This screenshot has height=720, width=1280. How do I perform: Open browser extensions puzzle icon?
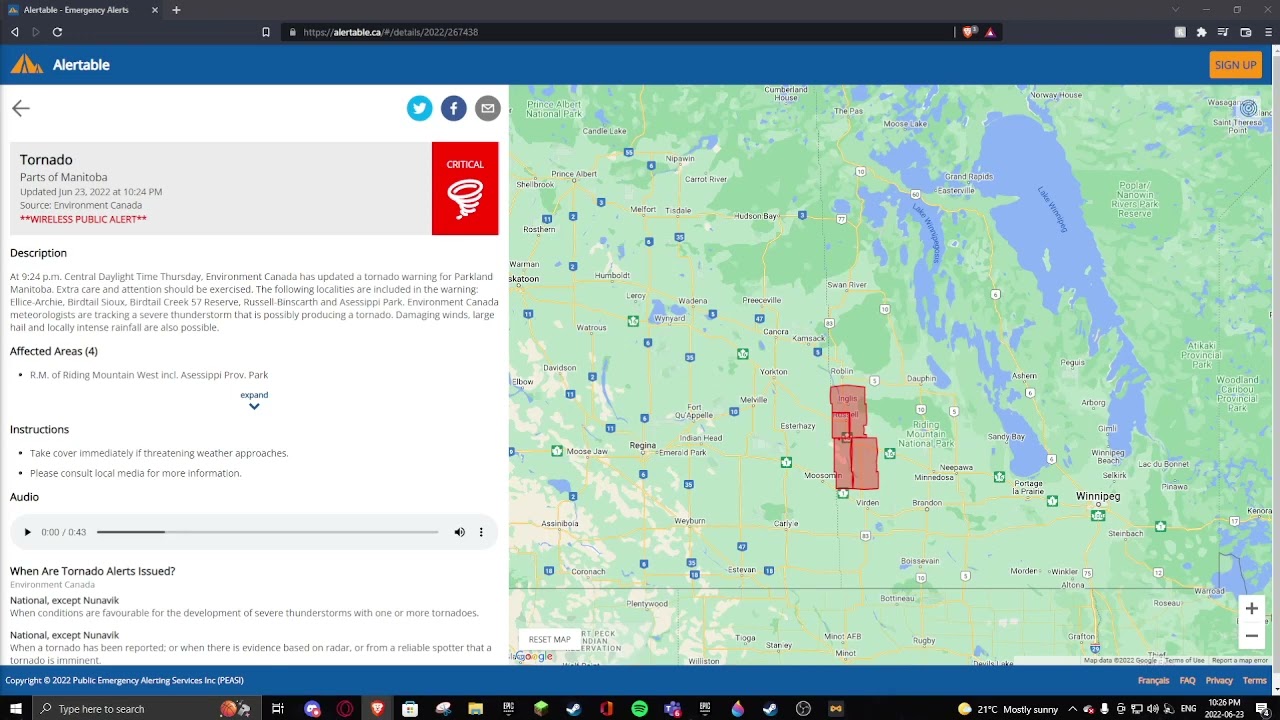click(1201, 32)
